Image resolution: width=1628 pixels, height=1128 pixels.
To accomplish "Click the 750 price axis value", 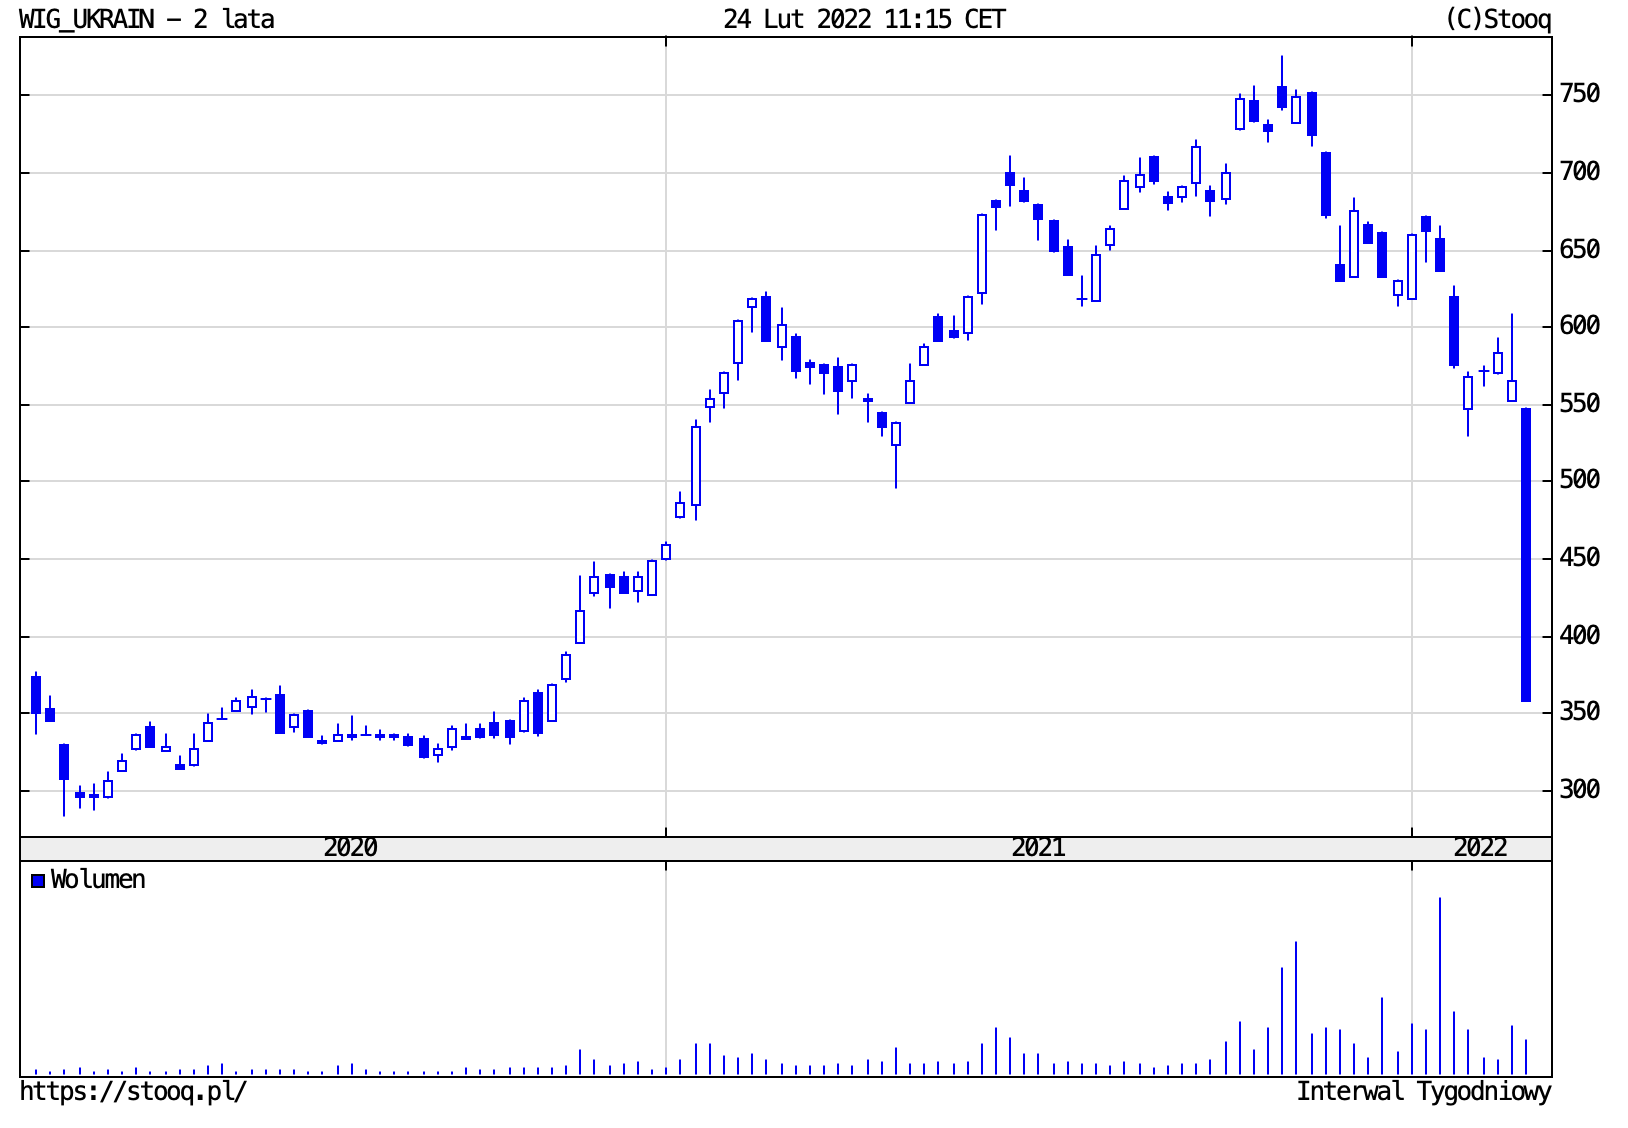I will pos(1580,94).
